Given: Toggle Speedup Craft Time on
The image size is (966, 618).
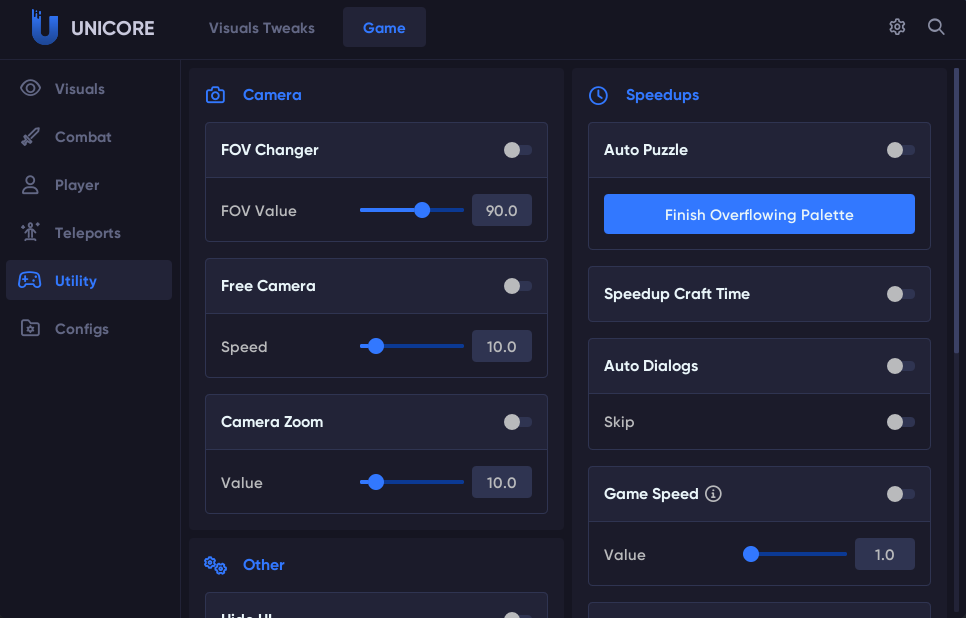Looking at the screenshot, I should click(x=900, y=294).
